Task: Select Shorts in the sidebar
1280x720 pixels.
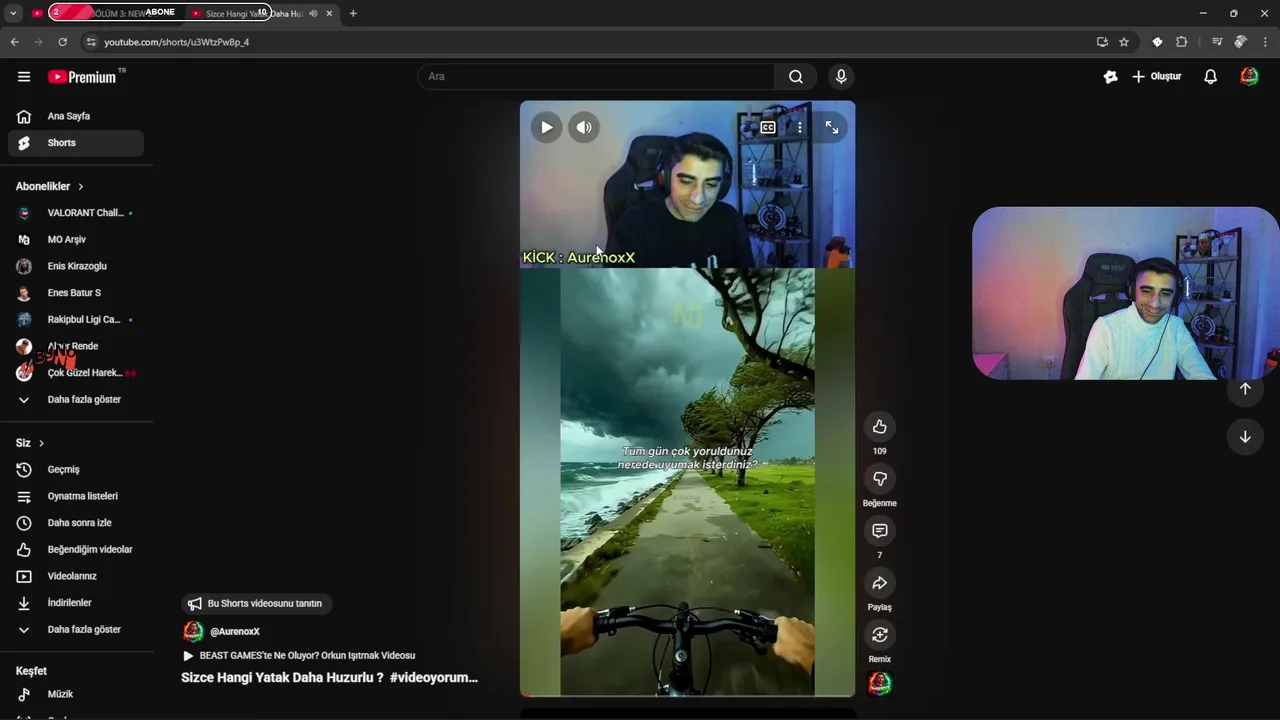Action: pos(76,143)
